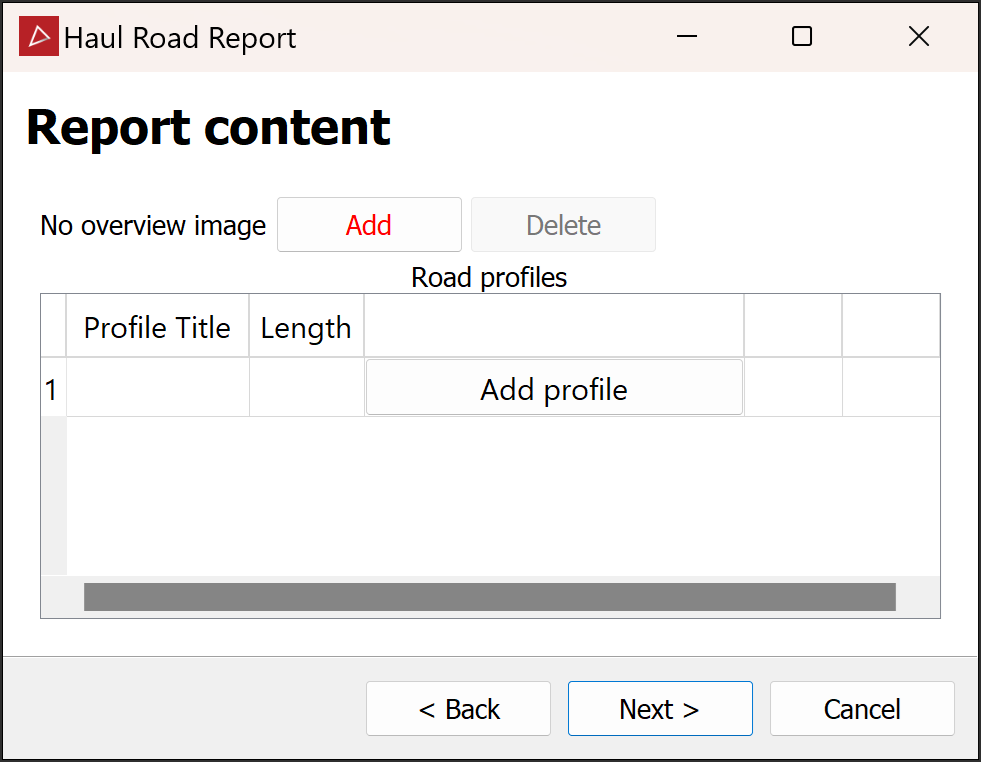Select the Length column header

tap(306, 328)
